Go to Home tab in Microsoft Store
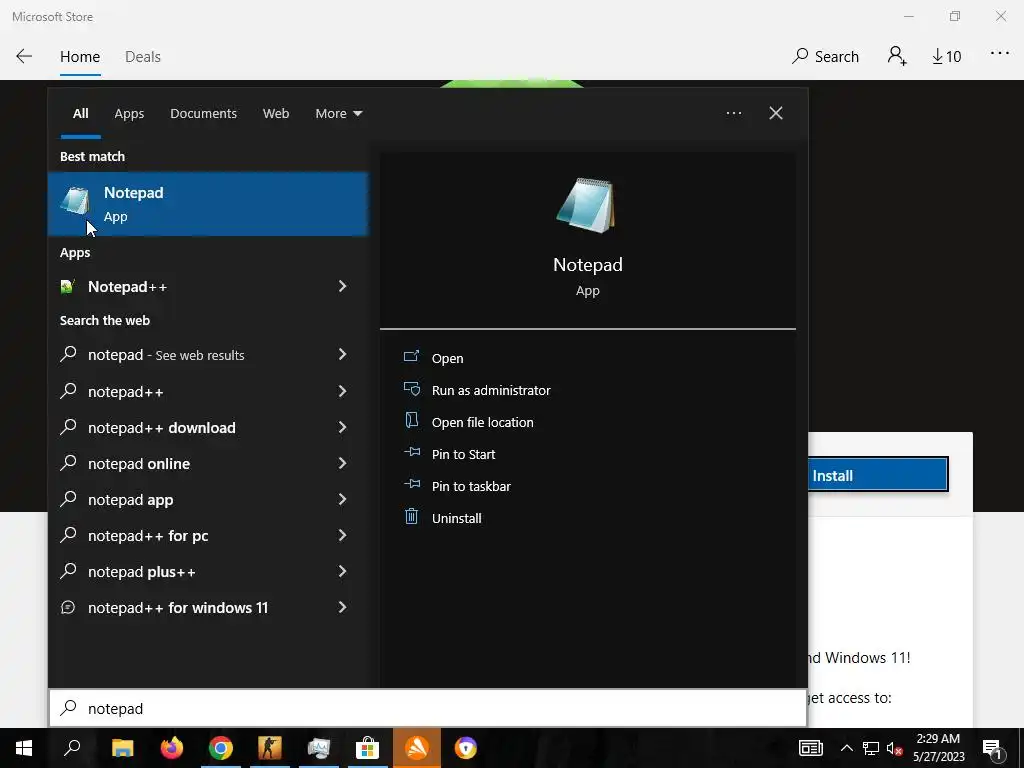 80,57
